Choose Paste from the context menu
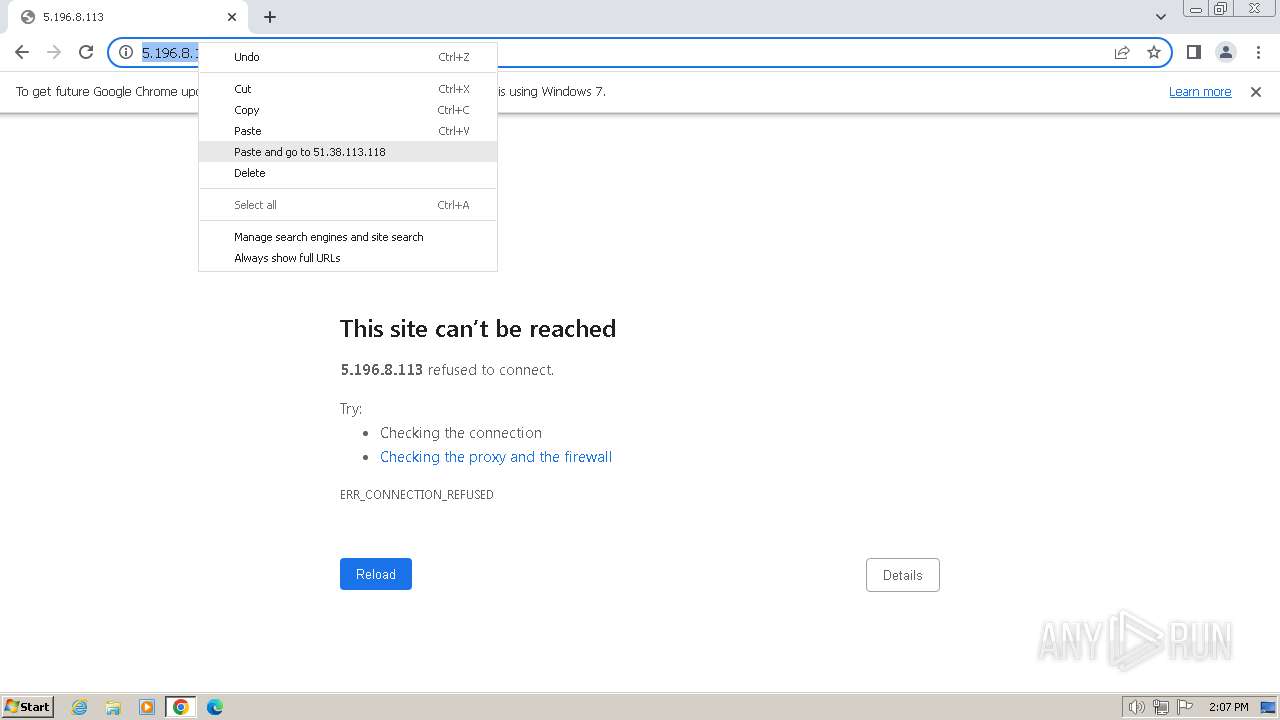1280x720 pixels. point(348,131)
